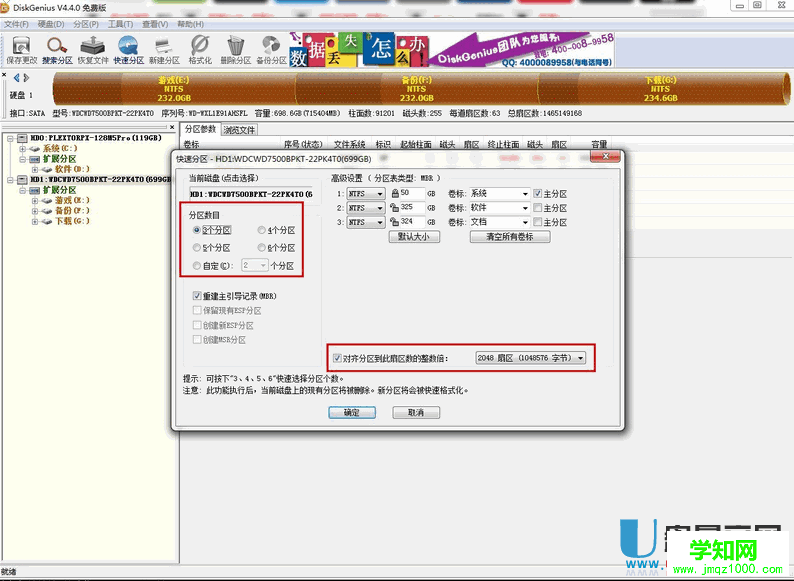Screen dimensions: 794x581
Task: Click the previous disk left arrow
Action: (16, 78)
